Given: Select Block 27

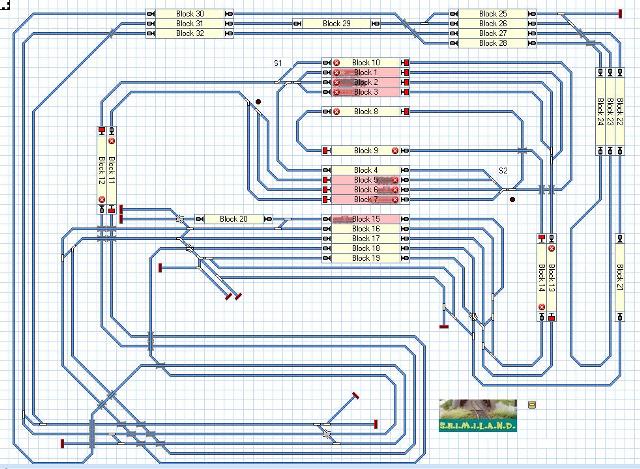Looking at the screenshot, I should pyautogui.click(x=493, y=33).
